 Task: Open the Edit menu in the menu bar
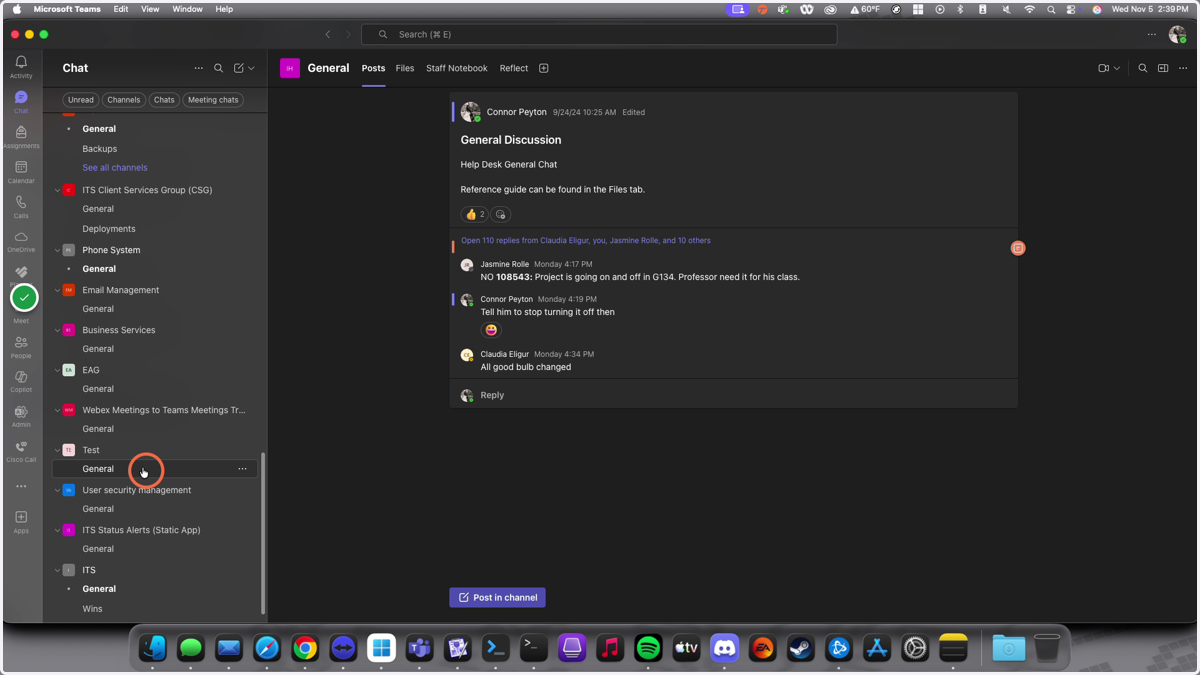click(121, 9)
